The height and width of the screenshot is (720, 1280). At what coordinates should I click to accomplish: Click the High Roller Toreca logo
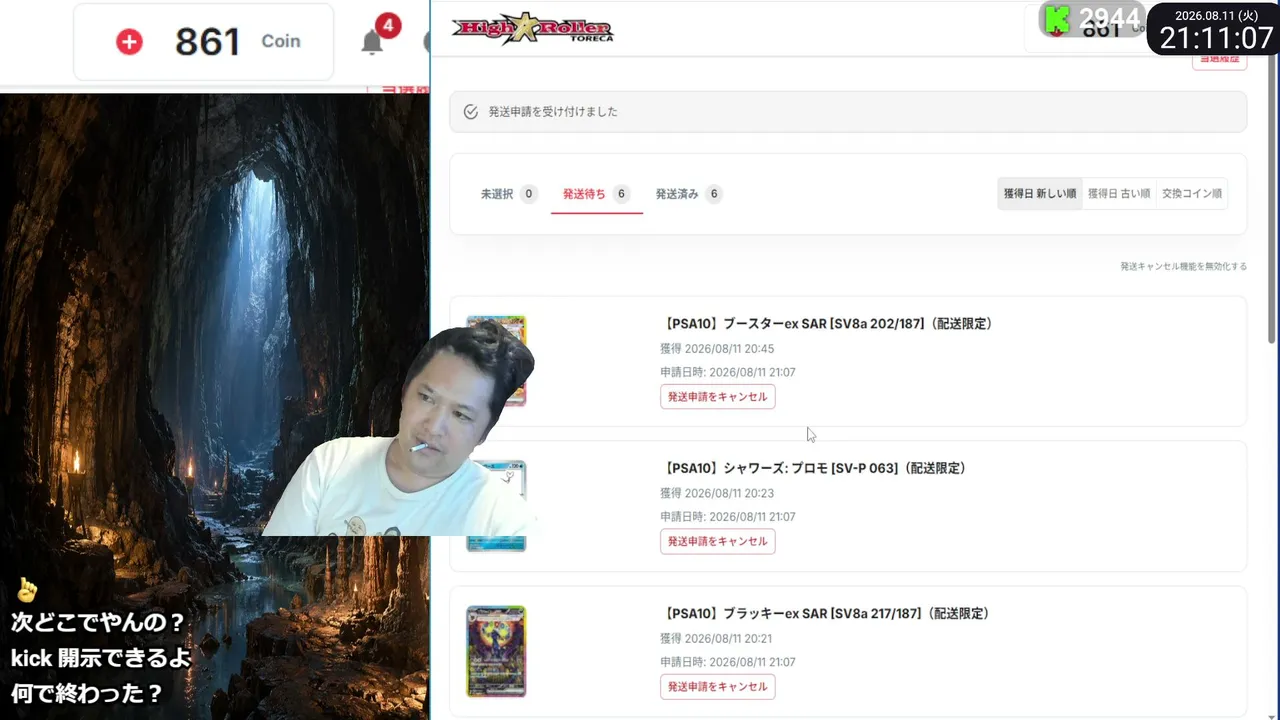(532, 28)
